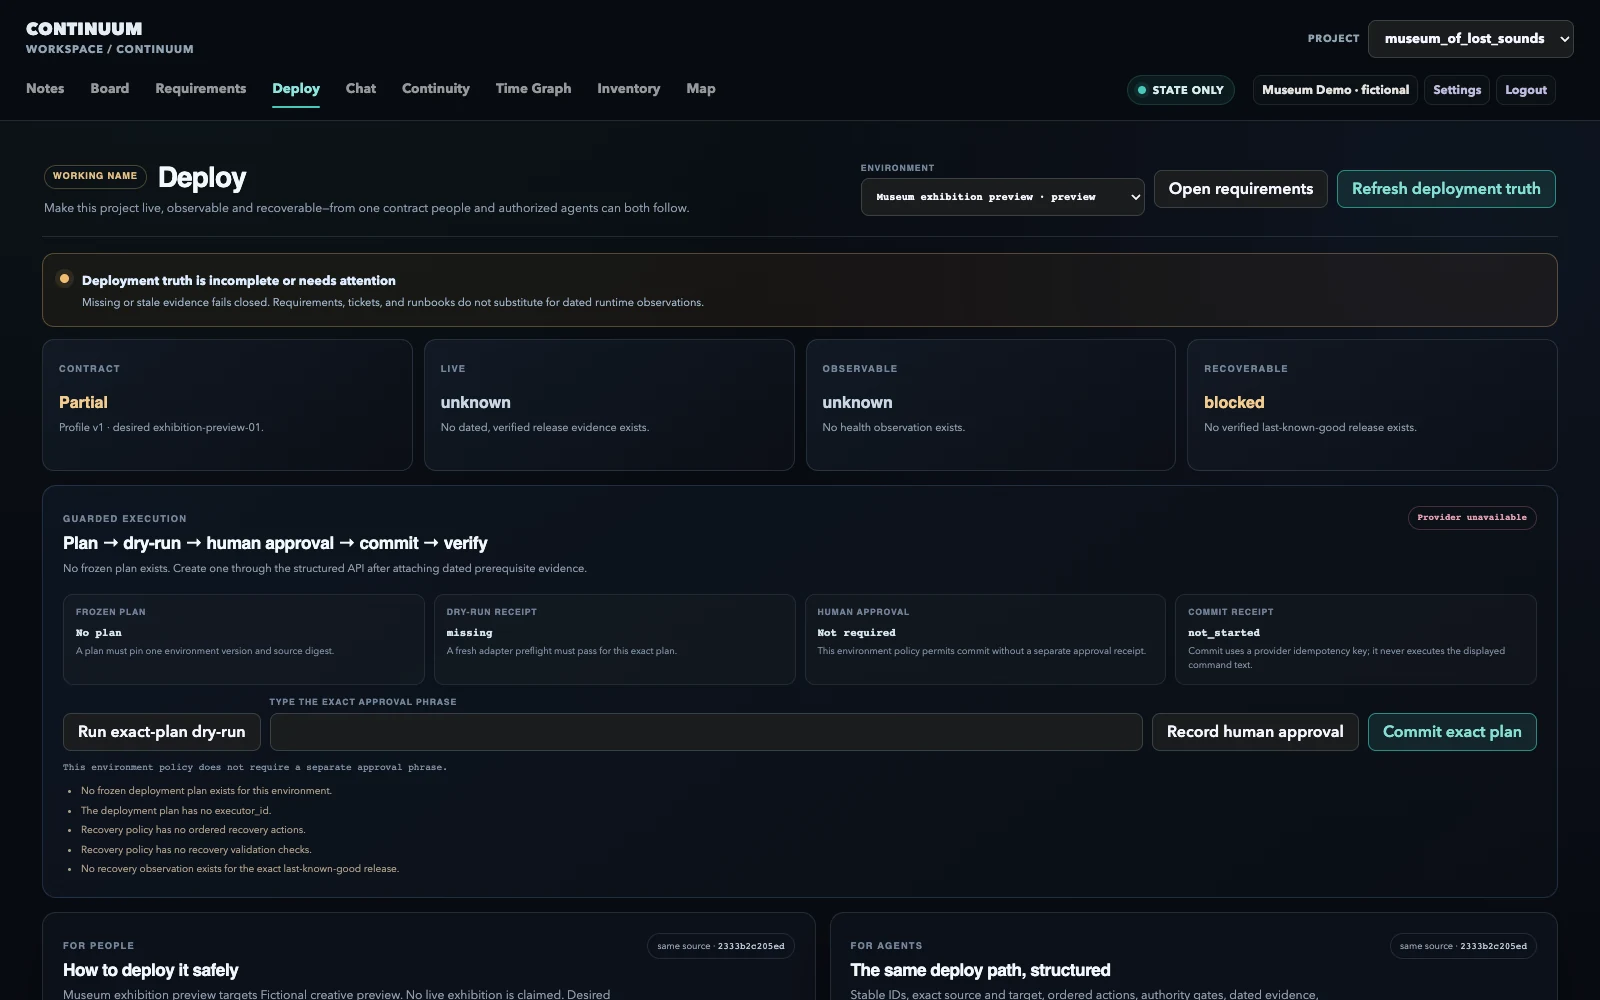Select the Recoverable blocked status card
Viewport: 1600px width, 1000px height.
(1372, 405)
